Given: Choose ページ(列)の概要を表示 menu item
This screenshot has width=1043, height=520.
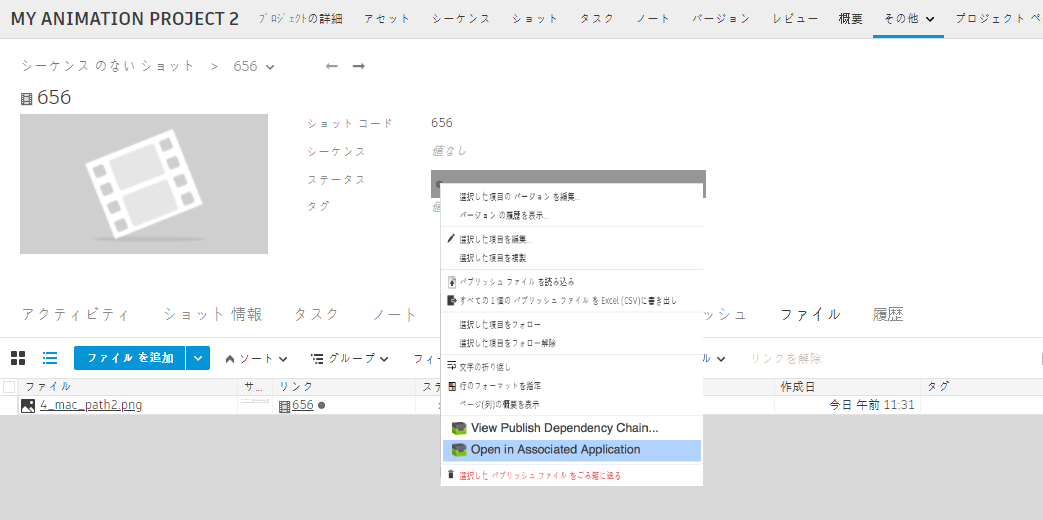Looking at the screenshot, I should pos(499,404).
